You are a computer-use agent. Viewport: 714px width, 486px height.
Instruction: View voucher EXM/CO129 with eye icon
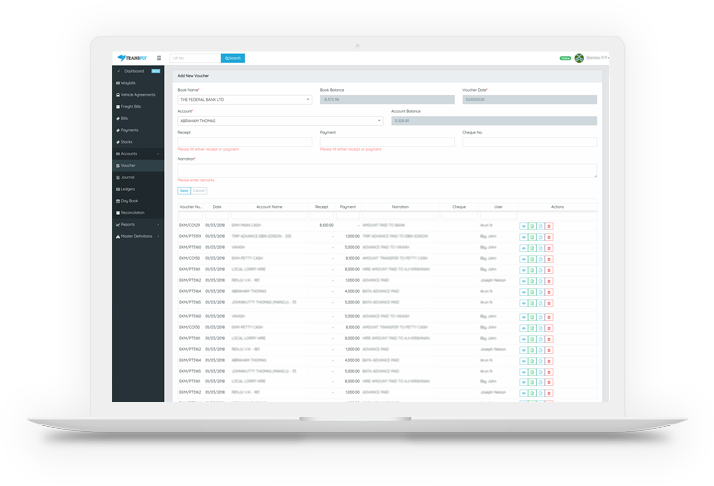[x=524, y=226]
